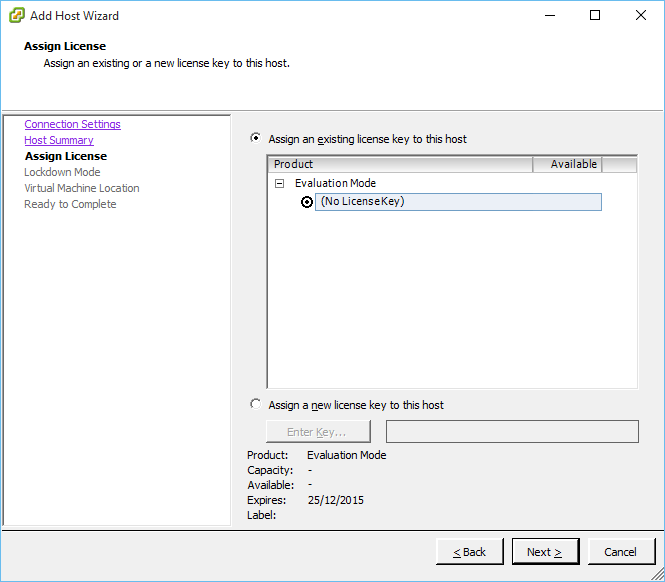Click the Product value Evaluation Mode at bottom
This screenshot has width=665, height=582.
coord(347,455)
